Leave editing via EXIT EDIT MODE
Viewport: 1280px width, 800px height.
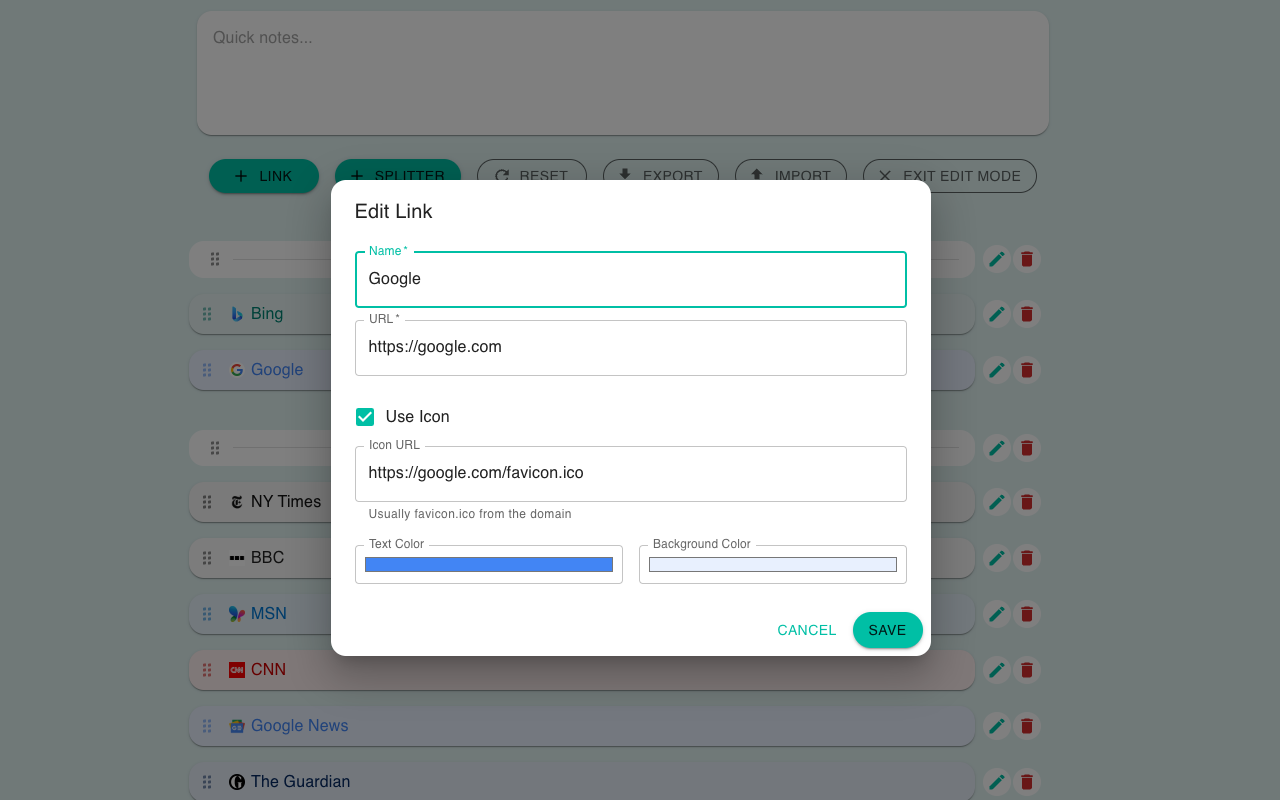pyautogui.click(x=950, y=176)
